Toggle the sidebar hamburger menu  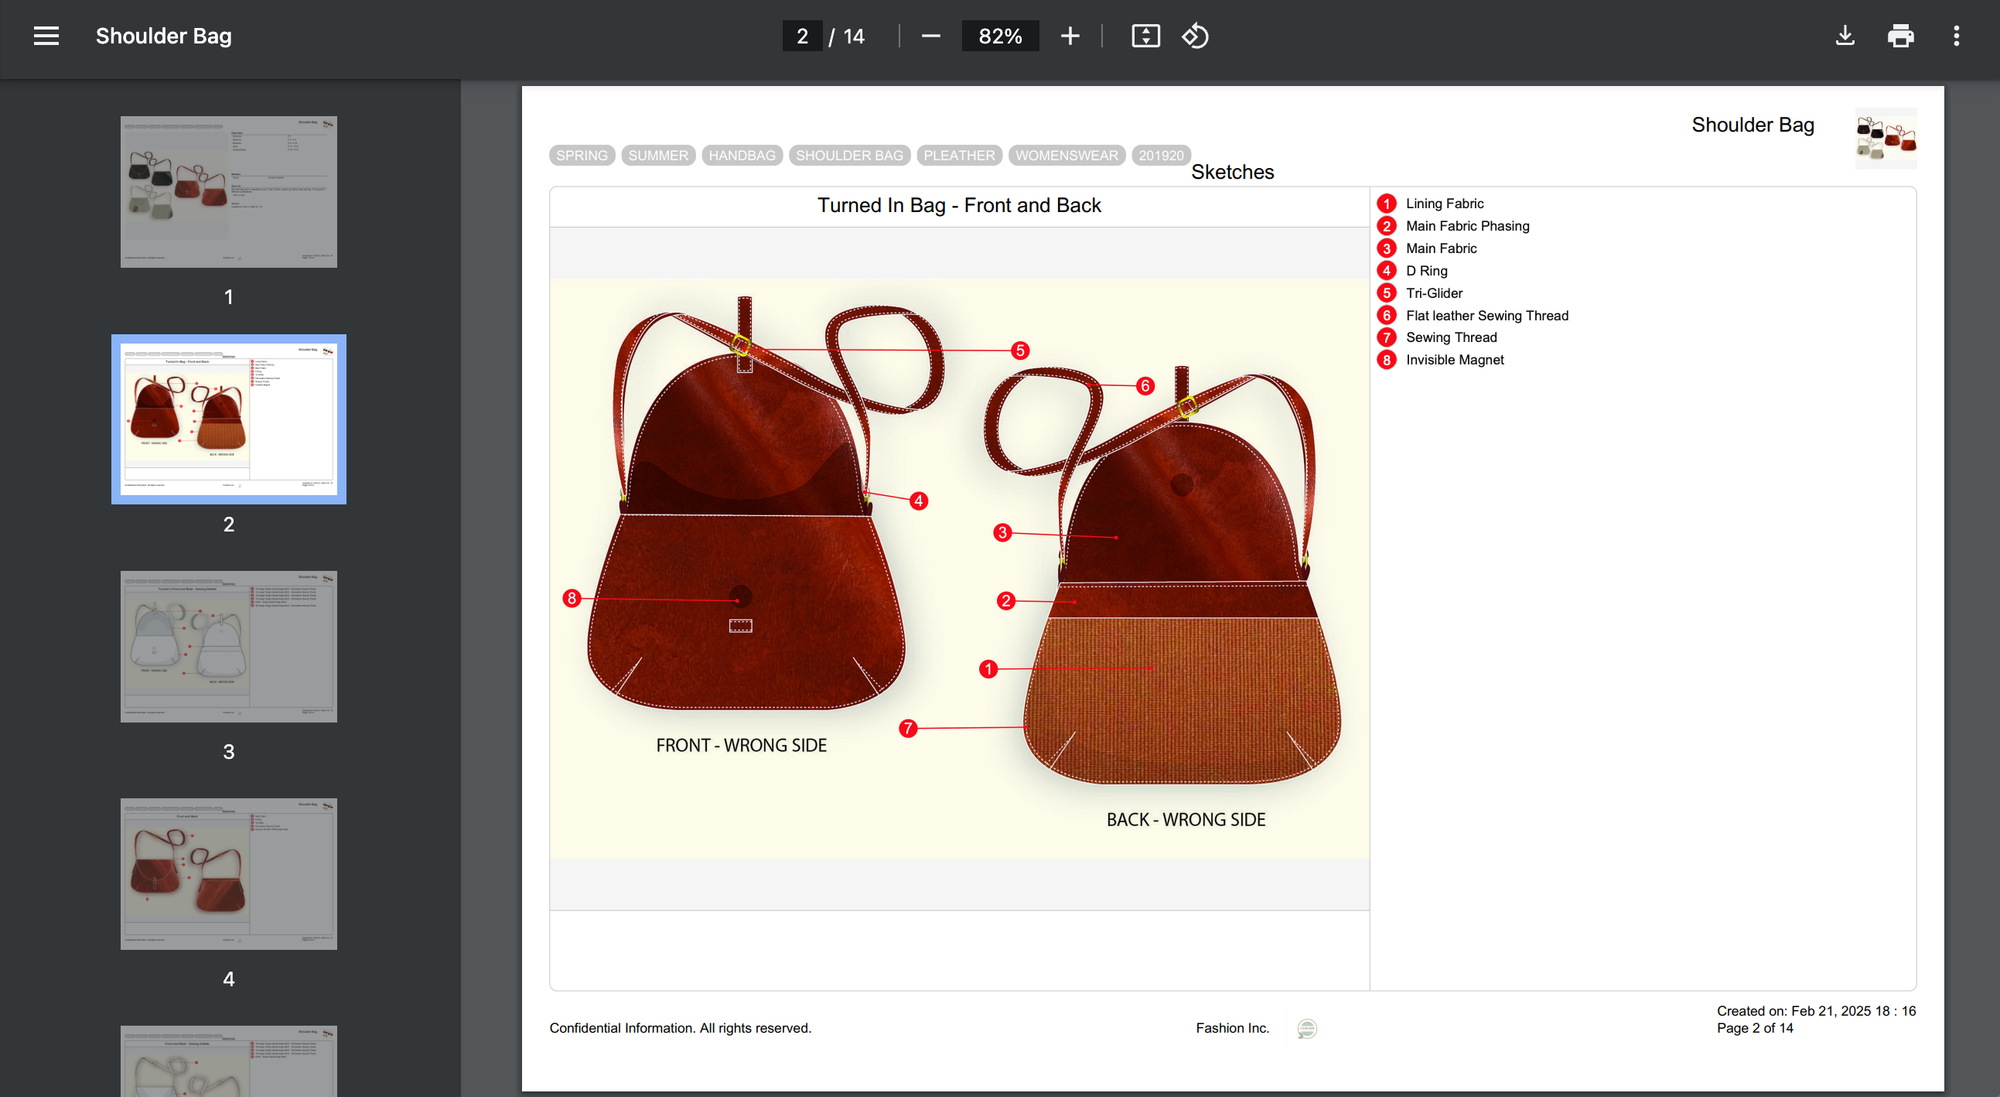point(46,36)
